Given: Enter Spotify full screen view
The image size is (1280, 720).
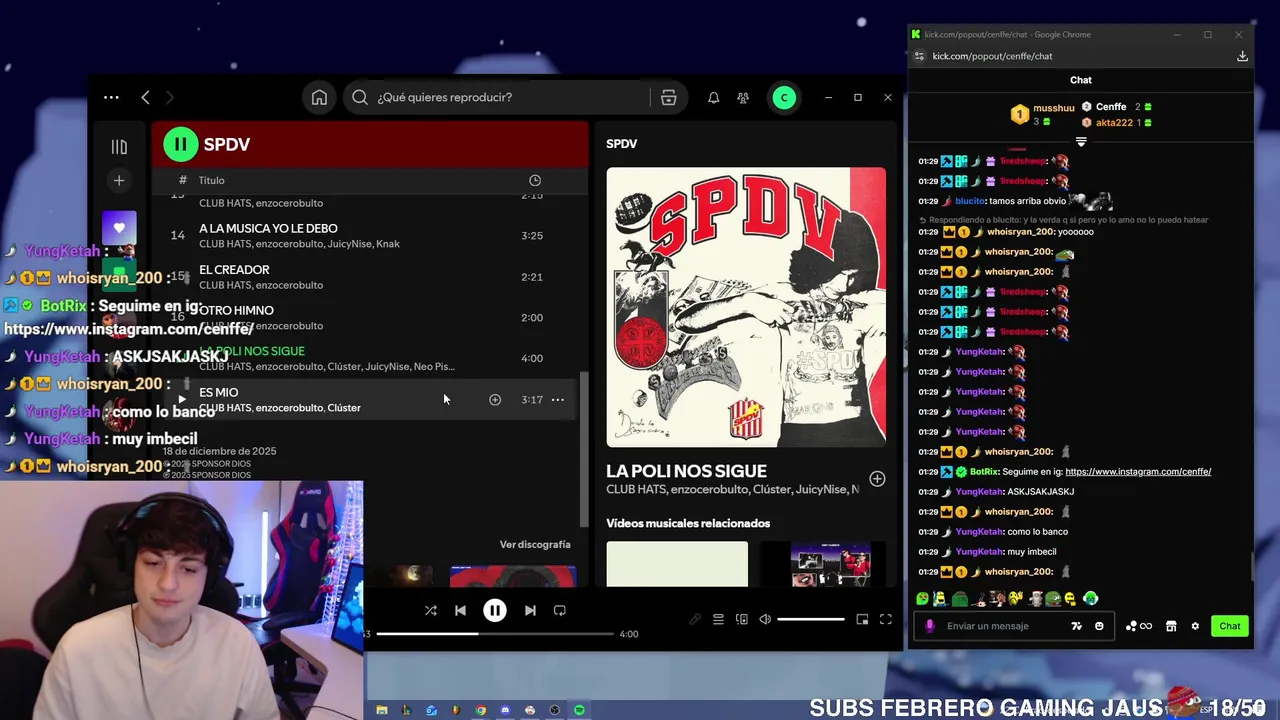Looking at the screenshot, I should click(886, 619).
